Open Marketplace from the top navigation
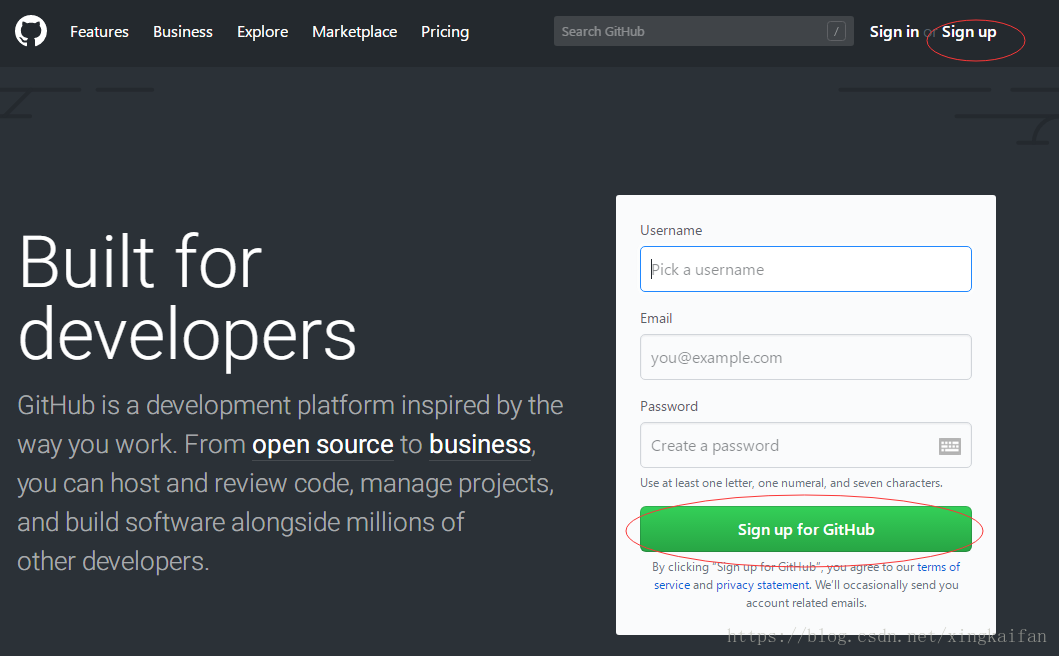 coord(355,32)
